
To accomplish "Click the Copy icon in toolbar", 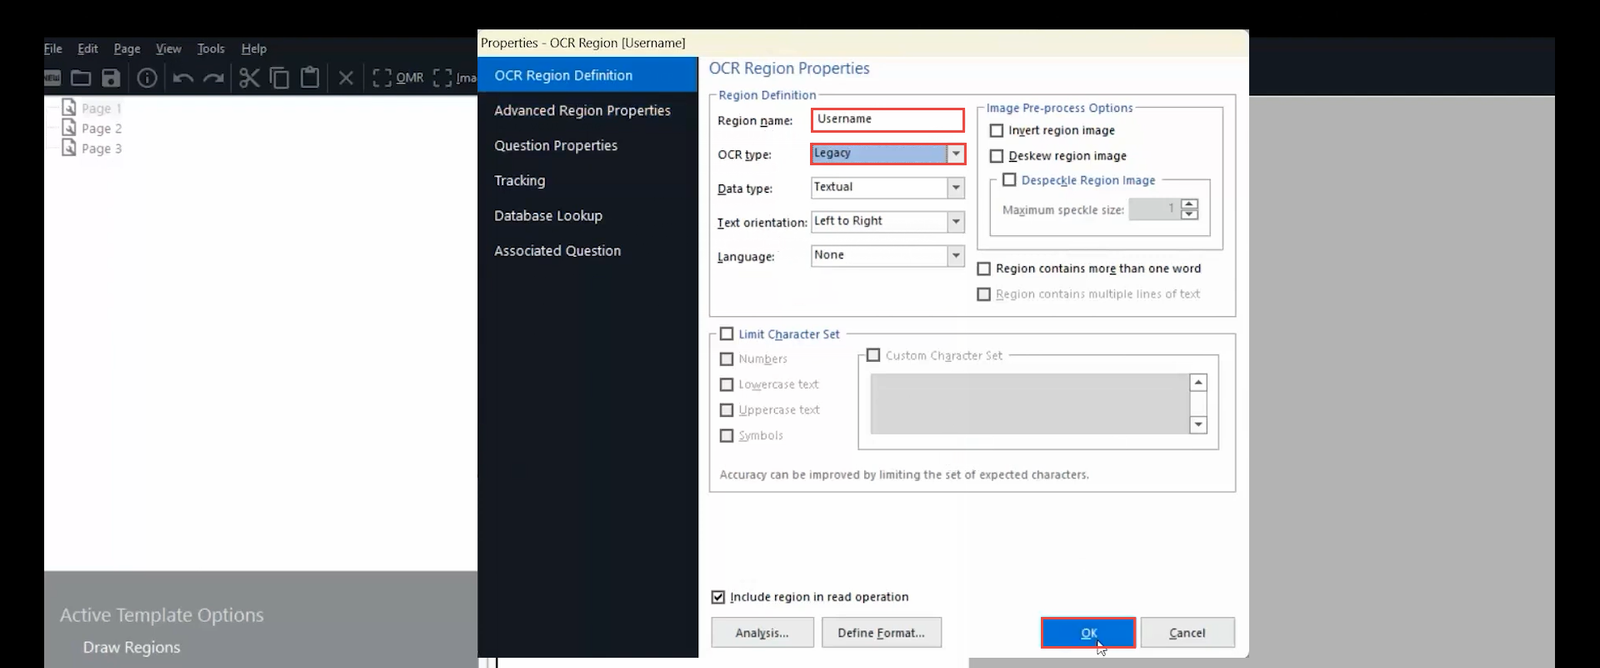I will pos(280,78).
